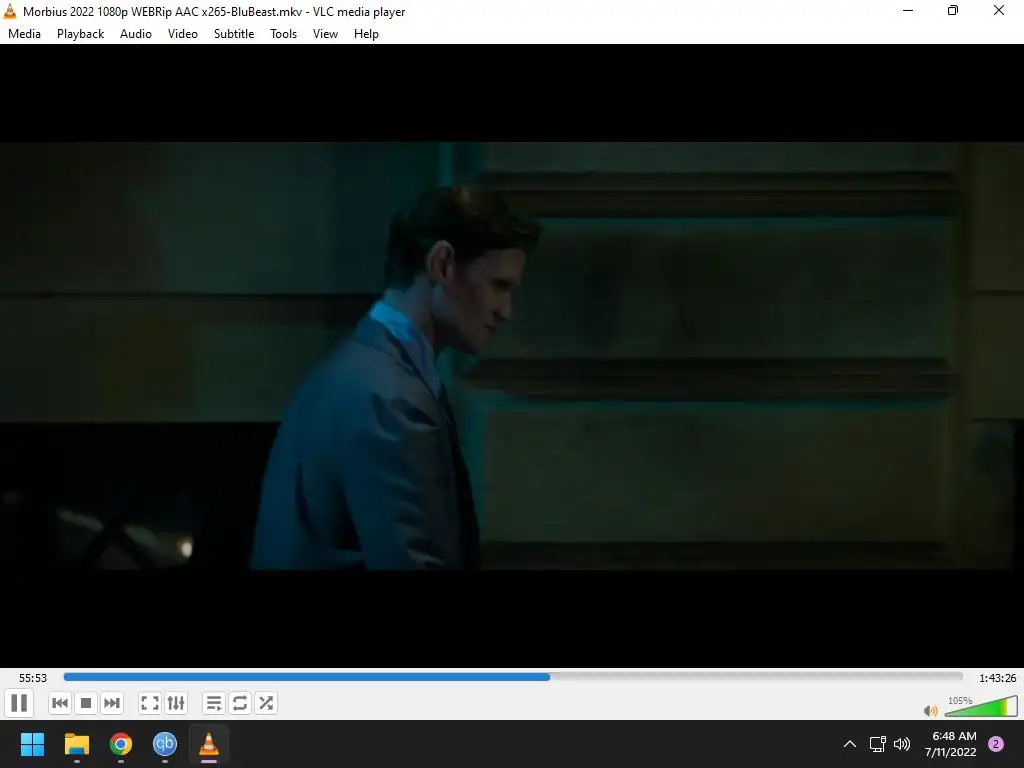Open the View menu
The width and height of the screenshot is (1024, 768).
[325, 34]
